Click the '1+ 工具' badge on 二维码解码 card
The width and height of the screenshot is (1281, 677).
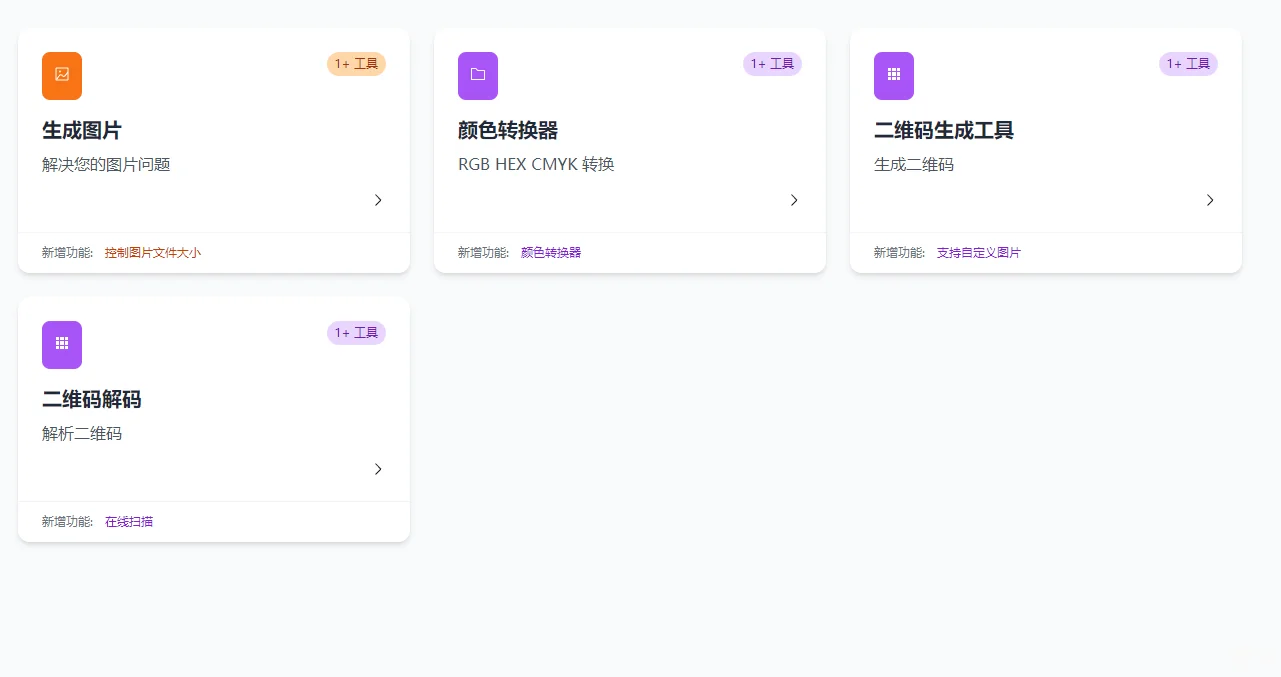[356, 332]
